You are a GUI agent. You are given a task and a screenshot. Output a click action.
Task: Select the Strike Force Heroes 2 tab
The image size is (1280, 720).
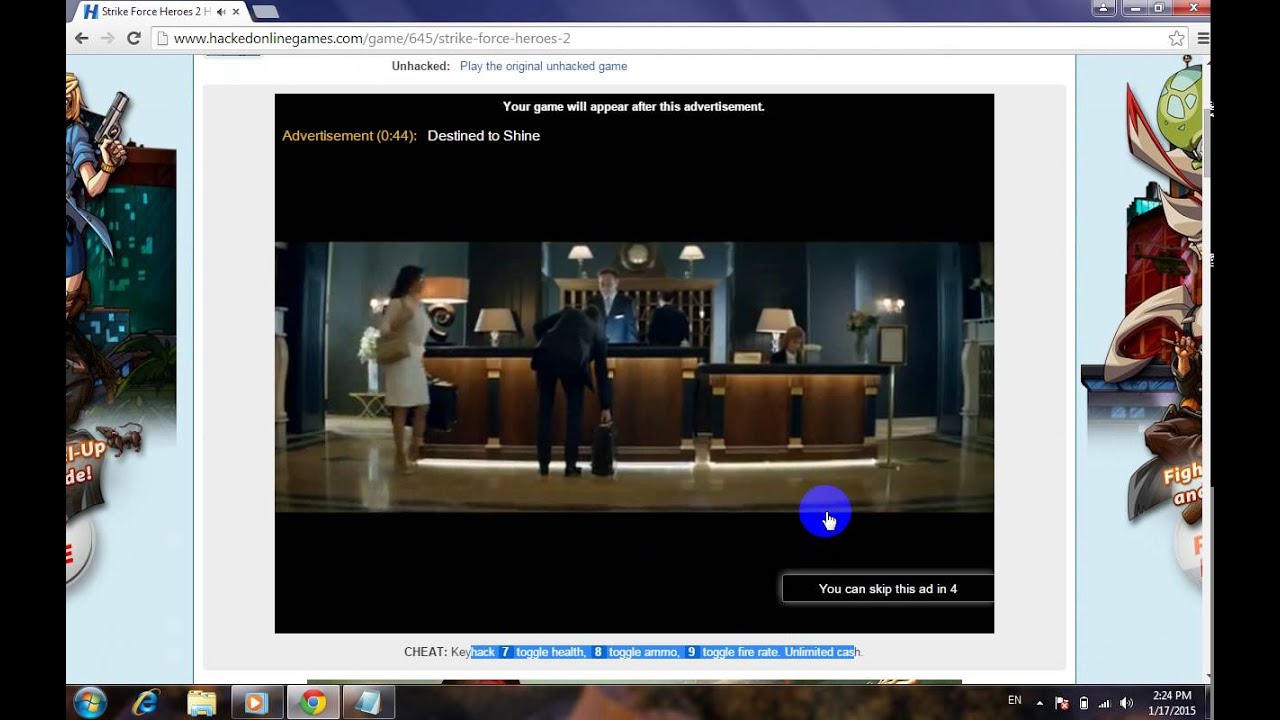158,12
